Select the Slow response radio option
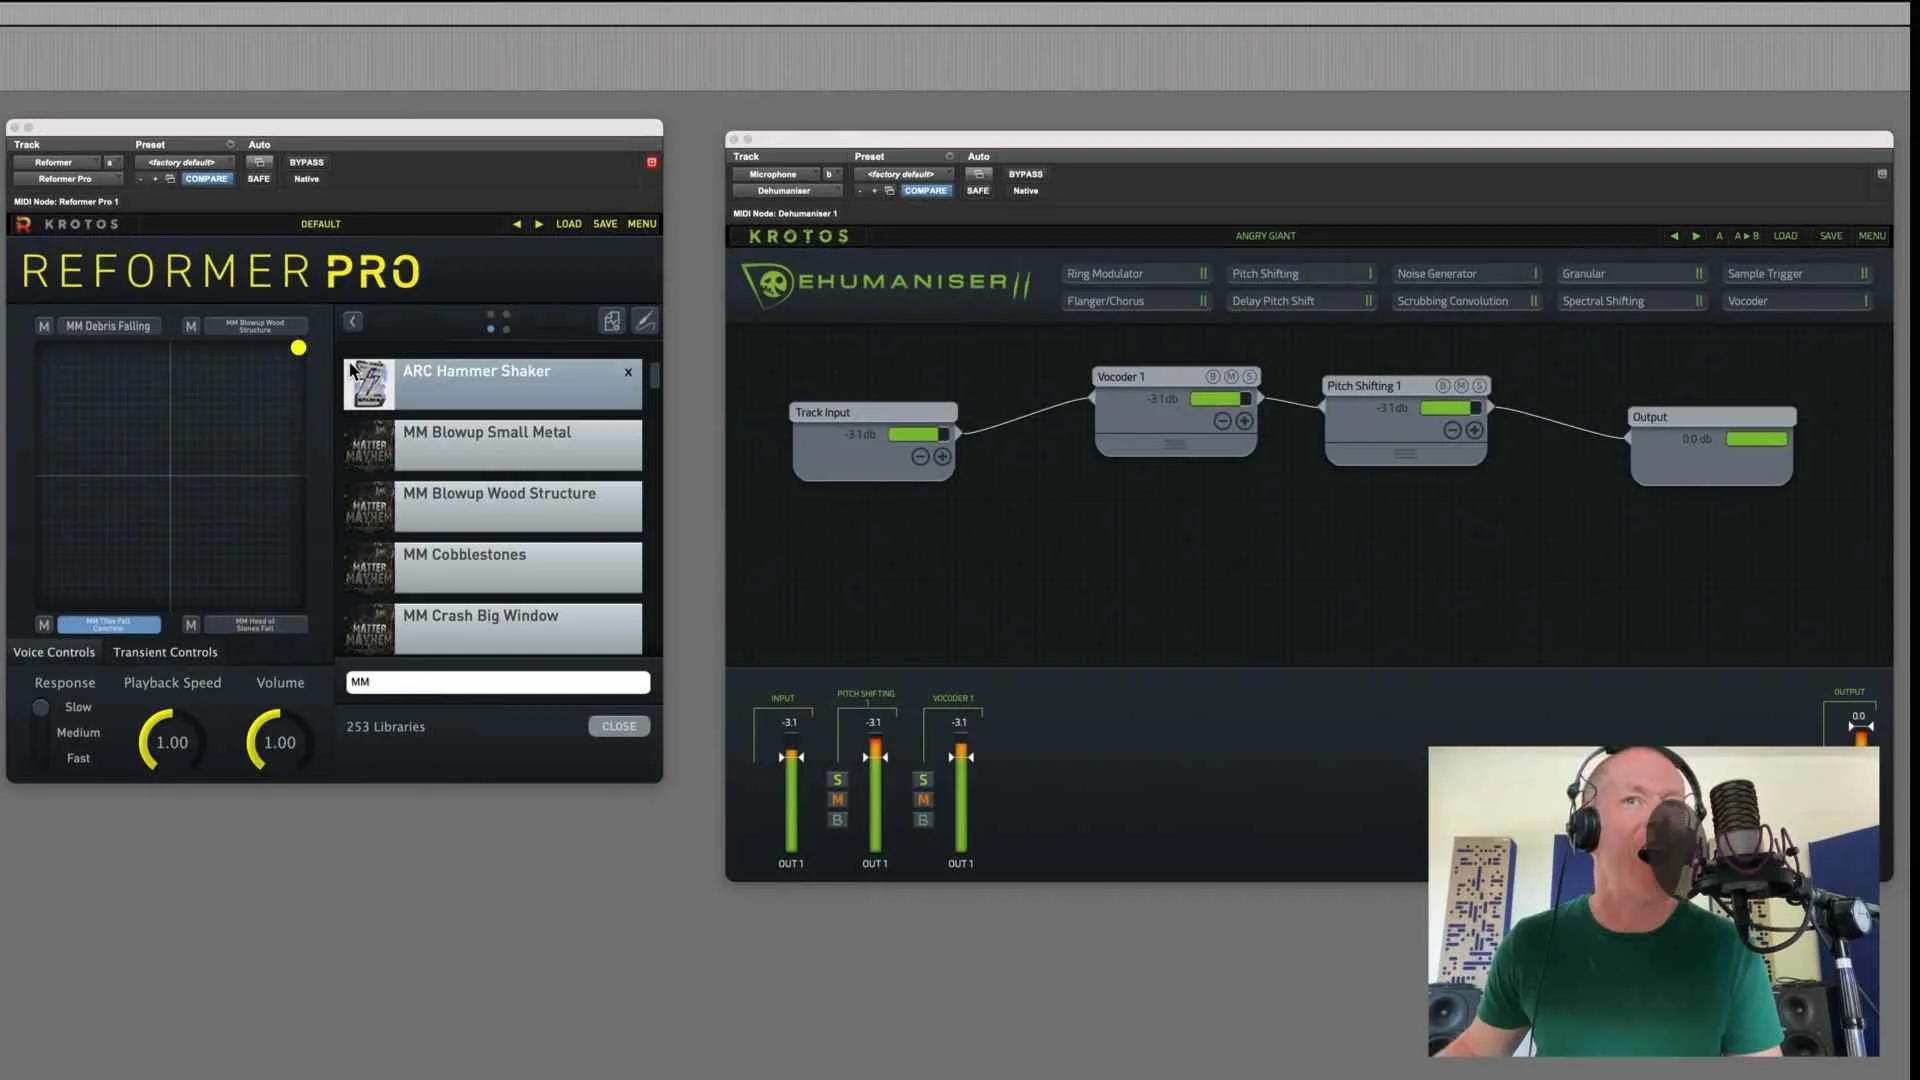 [x=41, y=707]
